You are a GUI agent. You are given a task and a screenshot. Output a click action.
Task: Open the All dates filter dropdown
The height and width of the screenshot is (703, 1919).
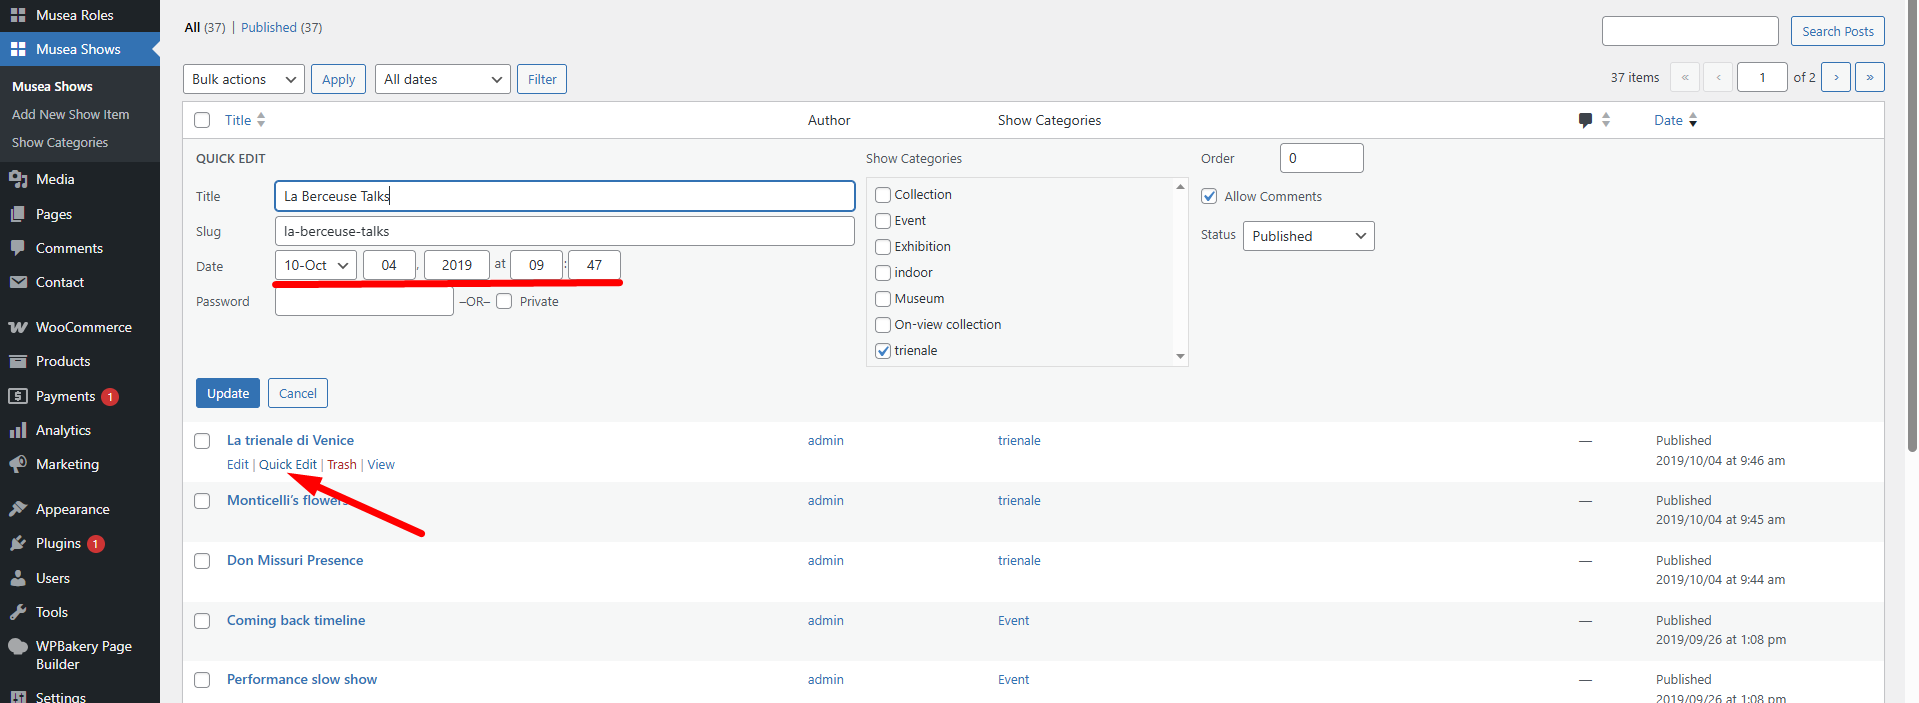tap(443, 79)
